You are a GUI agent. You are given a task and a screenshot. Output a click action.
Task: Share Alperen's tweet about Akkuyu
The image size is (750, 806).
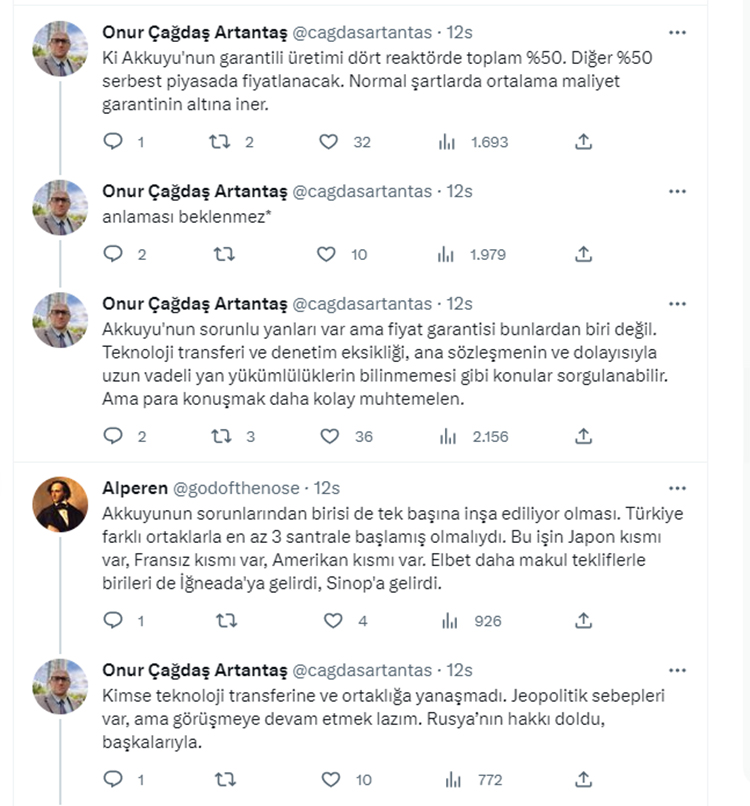[583, 620]
